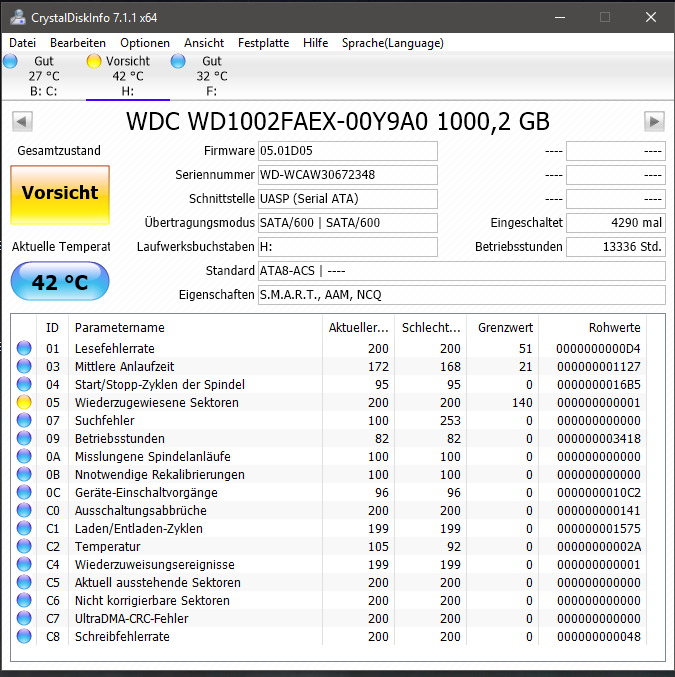This screenshot has width=675, height=677.
Task: Click status icon for Lesefehlerrate row
Action: pos(24,348)
